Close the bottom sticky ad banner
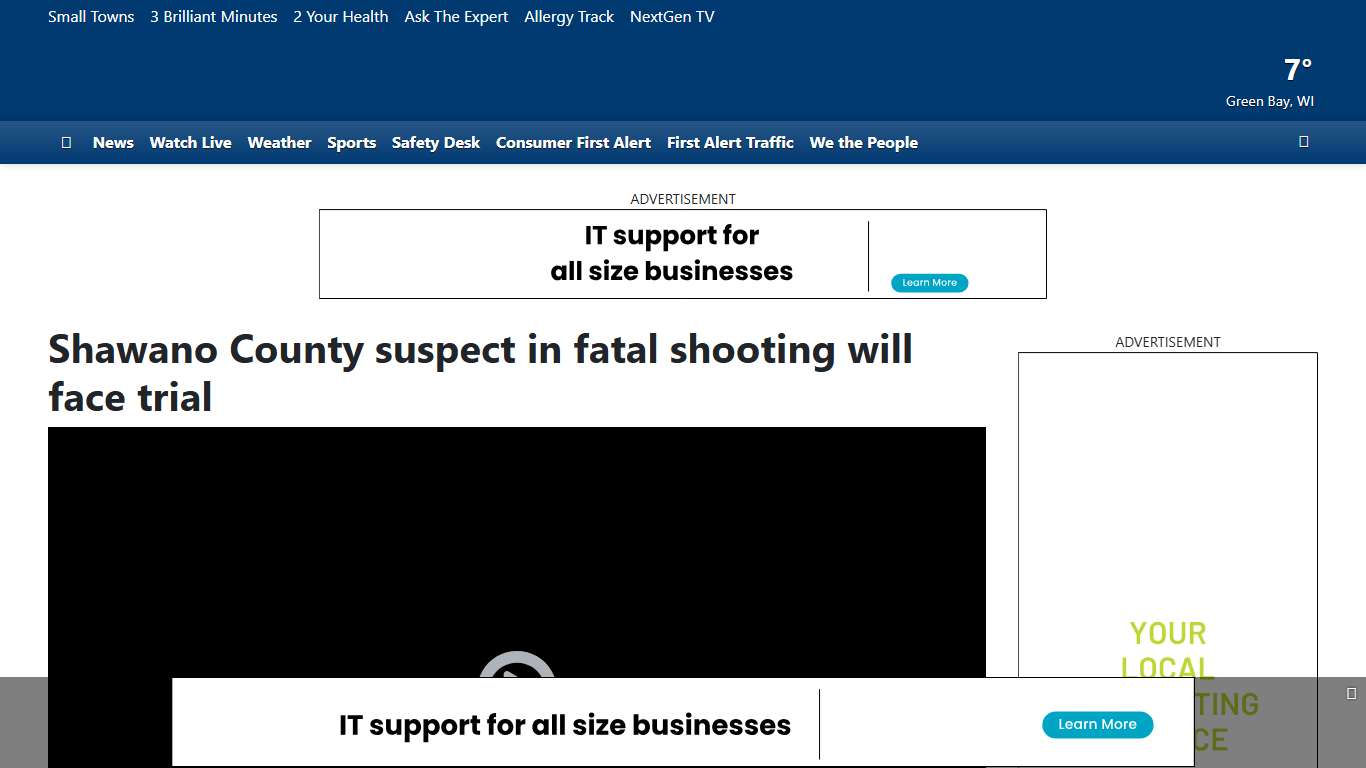Screen dimensions: 1366x768 tap(1351, 694)
